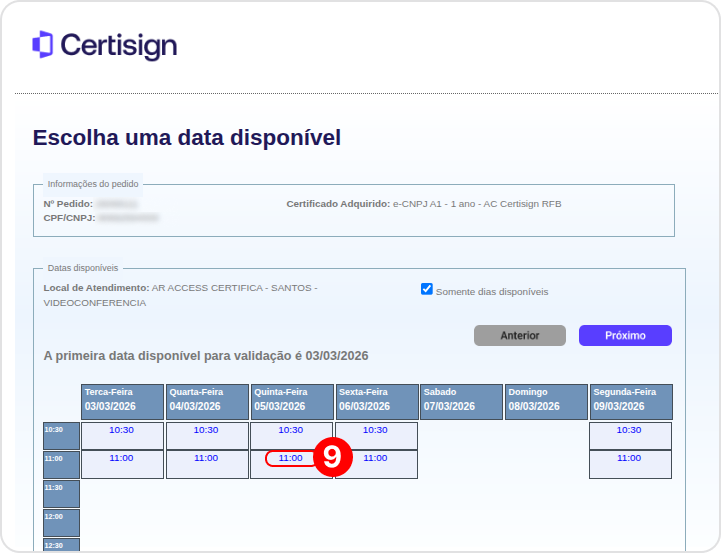Click the Nº Pedido label
This screenshot has height=553, width=721.
coord(68,204)
